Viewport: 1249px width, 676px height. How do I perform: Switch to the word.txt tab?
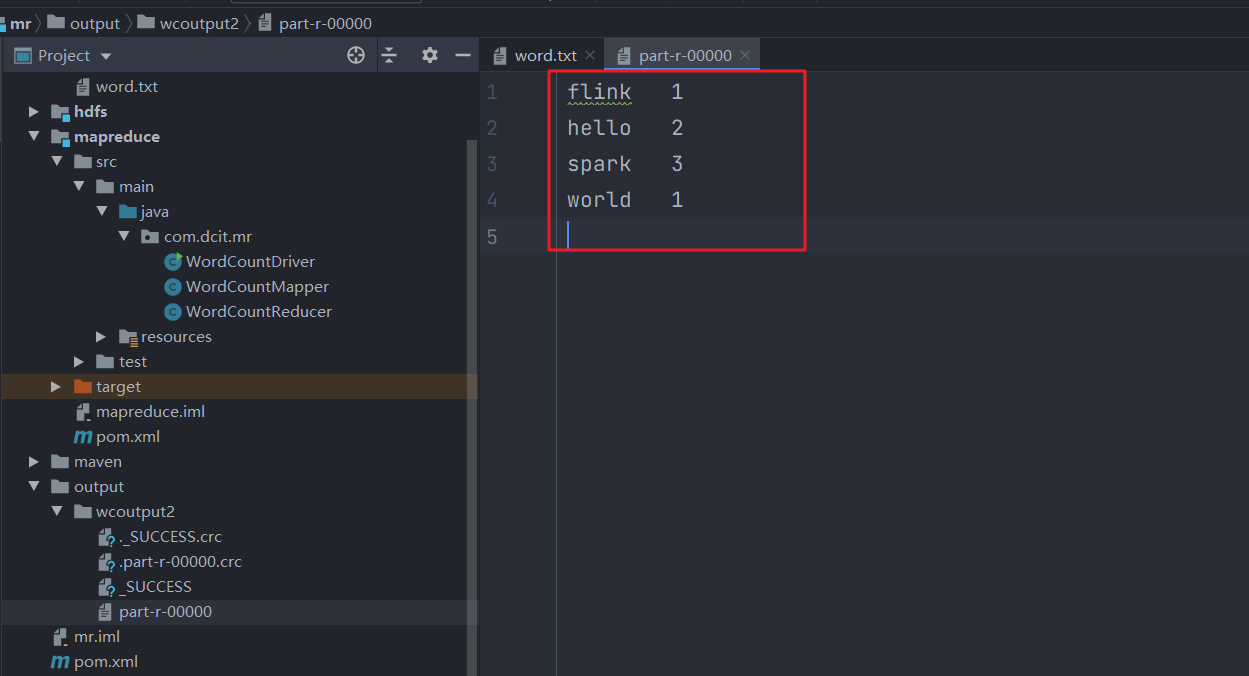[x=545, y=56]
